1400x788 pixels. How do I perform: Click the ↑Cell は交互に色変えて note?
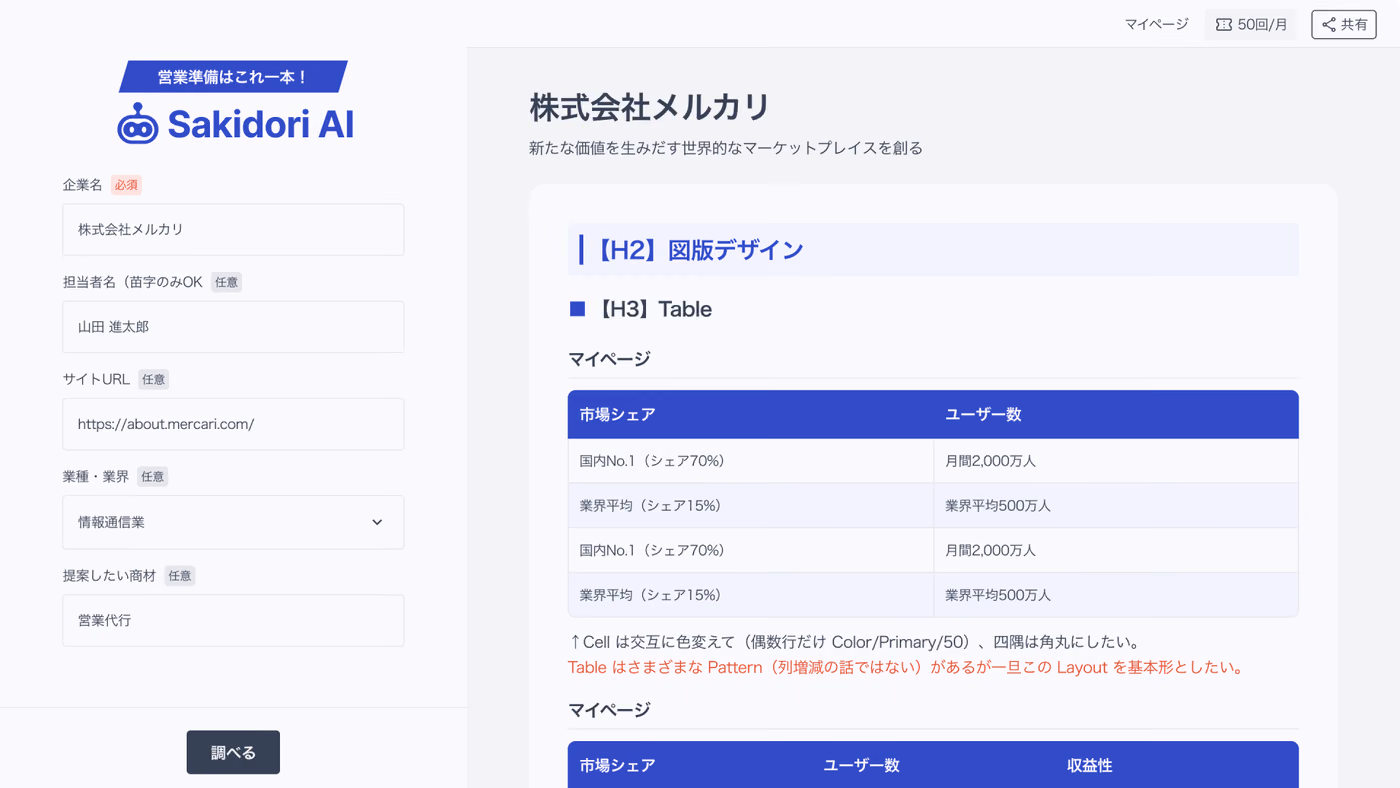tap(855, 642)
